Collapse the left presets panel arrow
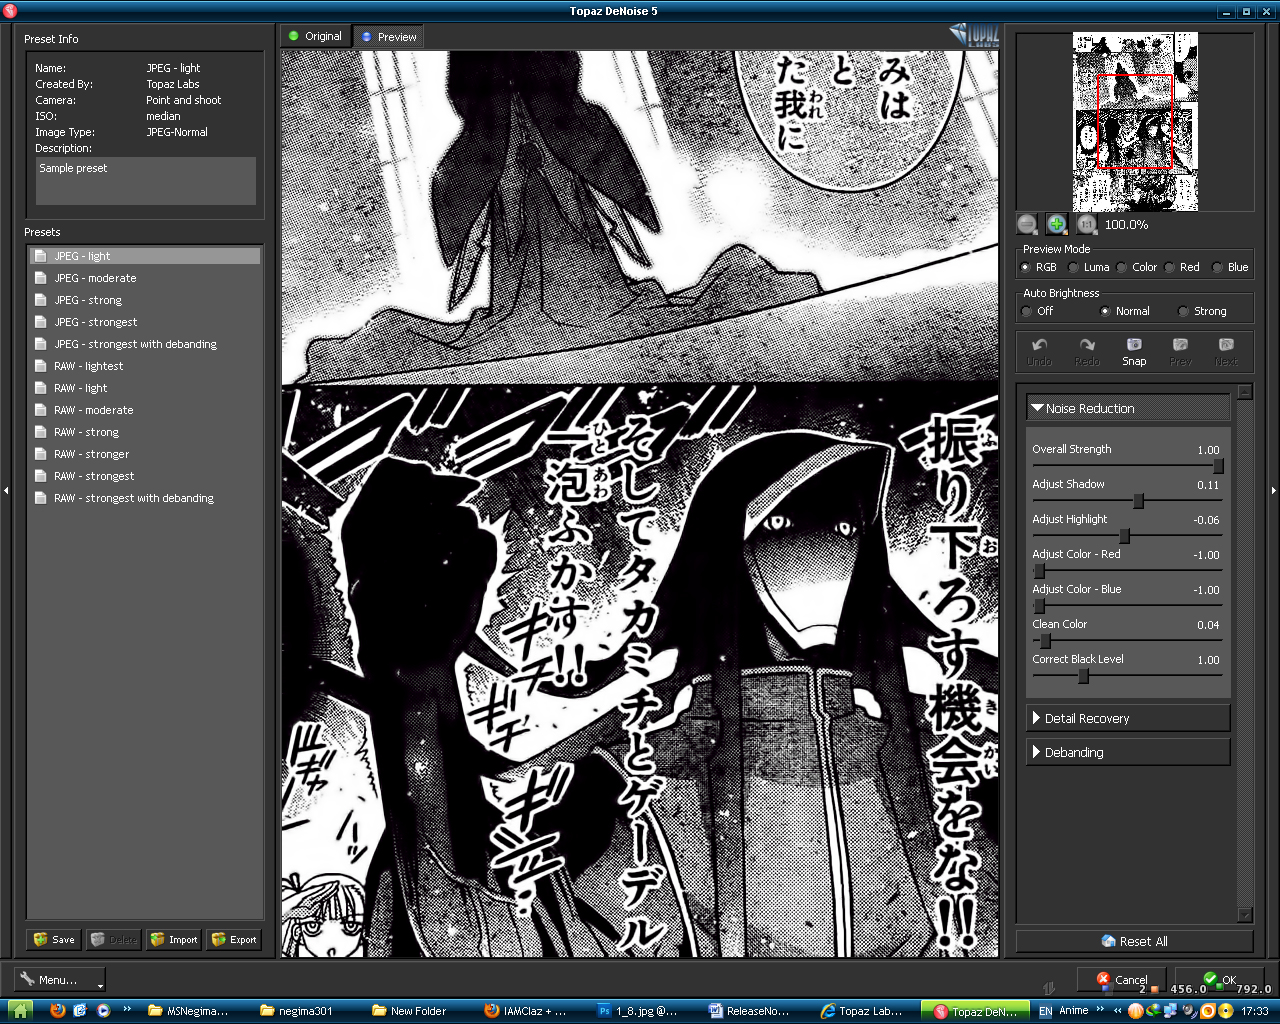The image size is (1280, 1024). coord(6,490)
